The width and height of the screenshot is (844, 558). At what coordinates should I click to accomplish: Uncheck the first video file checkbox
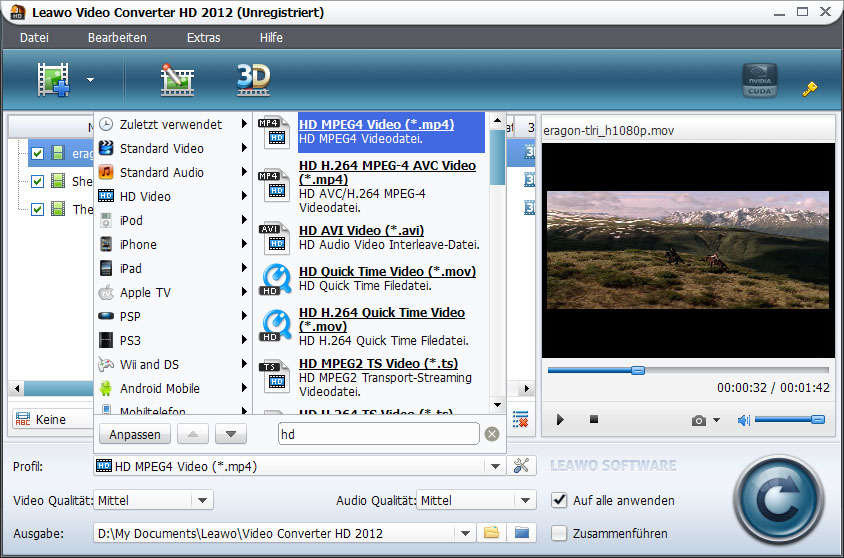37,154
